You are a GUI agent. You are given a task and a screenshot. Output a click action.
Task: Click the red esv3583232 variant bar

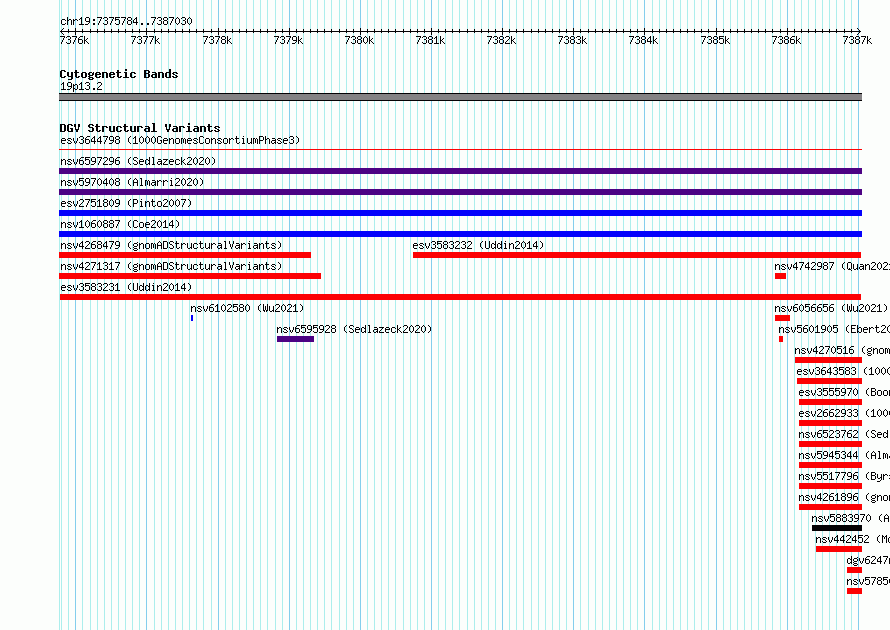click(x=637, y=255)
